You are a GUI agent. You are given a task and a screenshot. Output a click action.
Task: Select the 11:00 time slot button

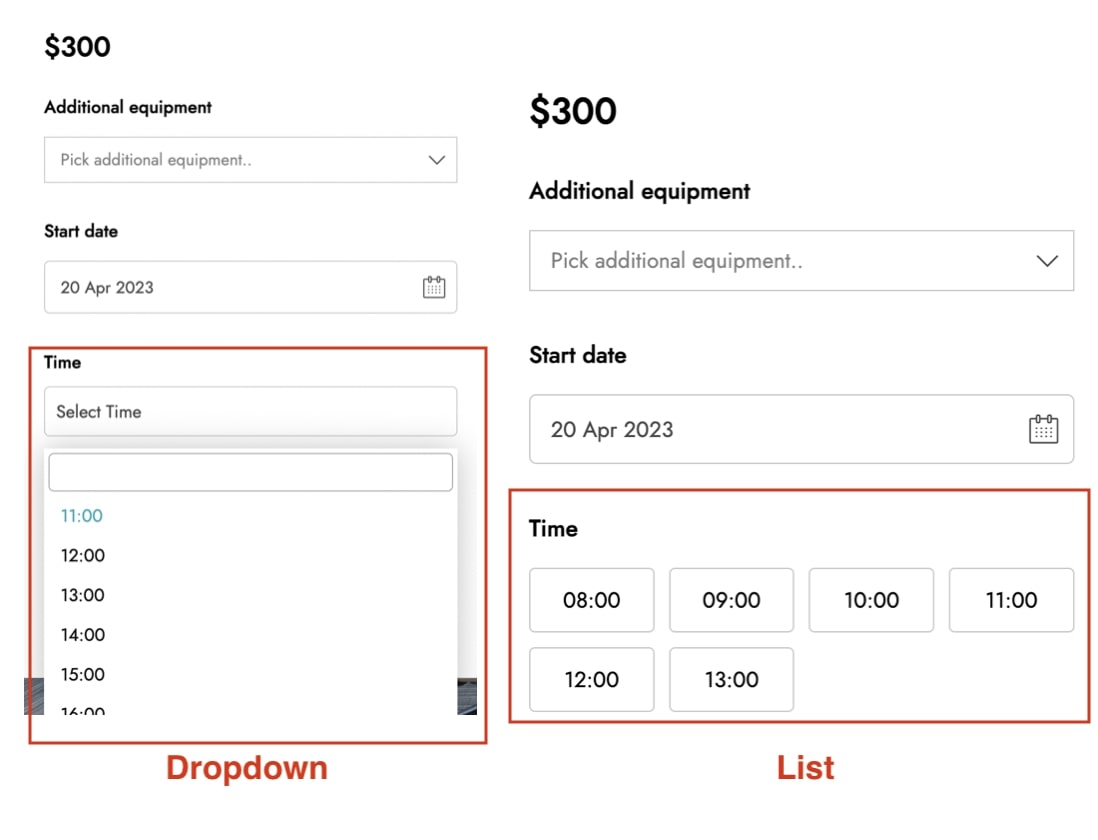pos(1011,600)
